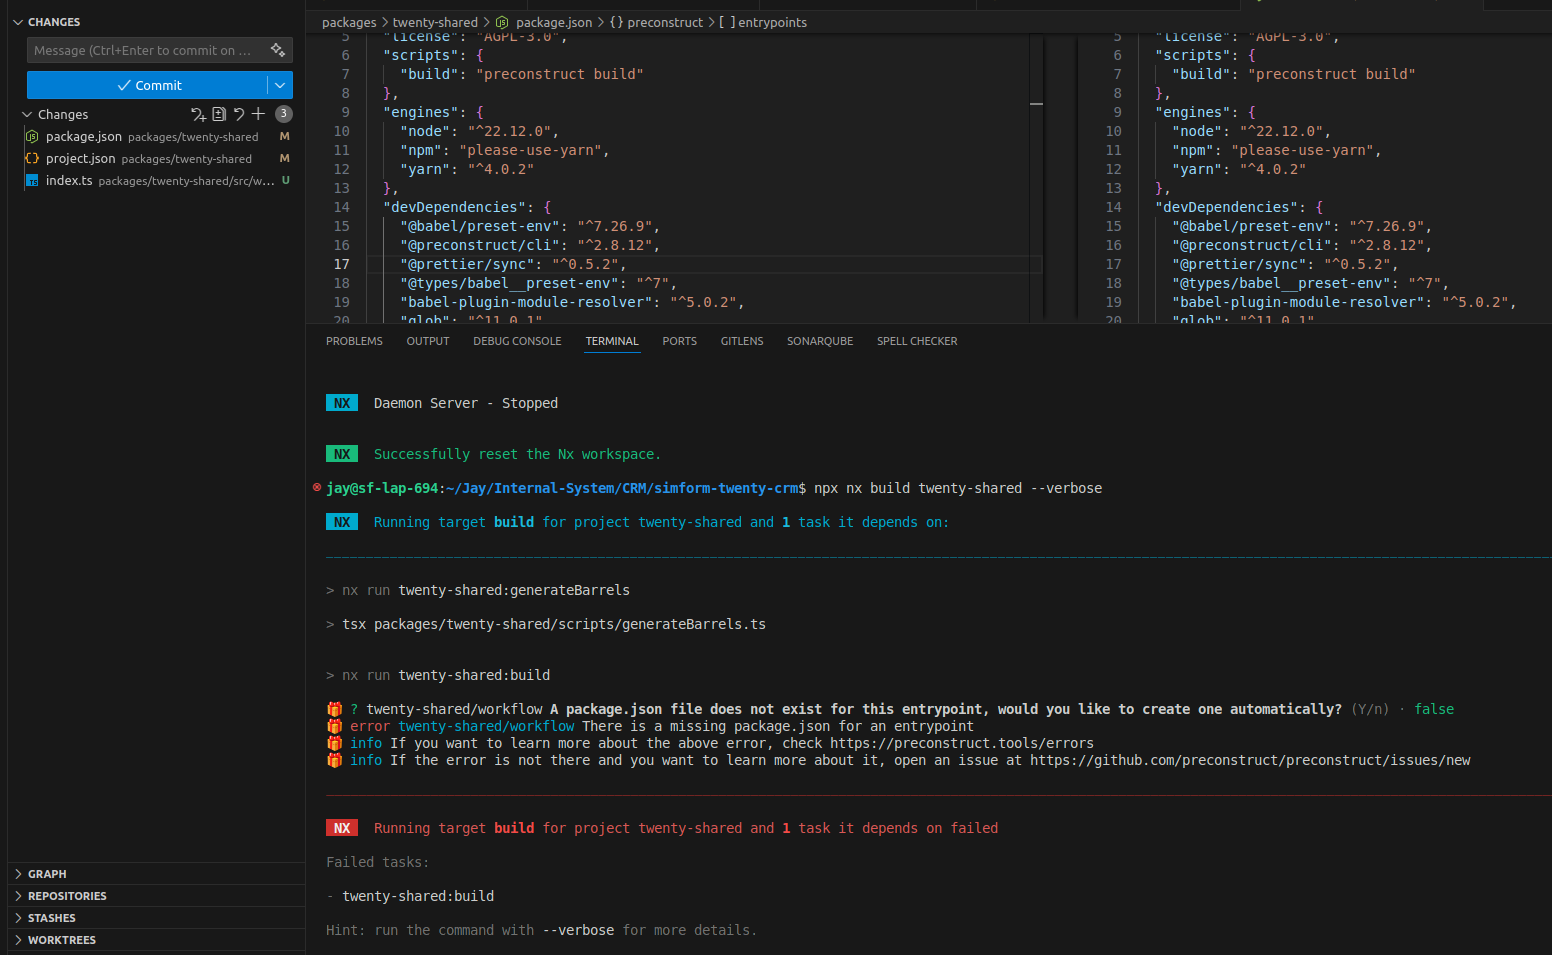Click "@preconstruct/cli" line in right editor
Image resolution: width=1552 pixels, height=955 pixels.
tap(1302, 245)
